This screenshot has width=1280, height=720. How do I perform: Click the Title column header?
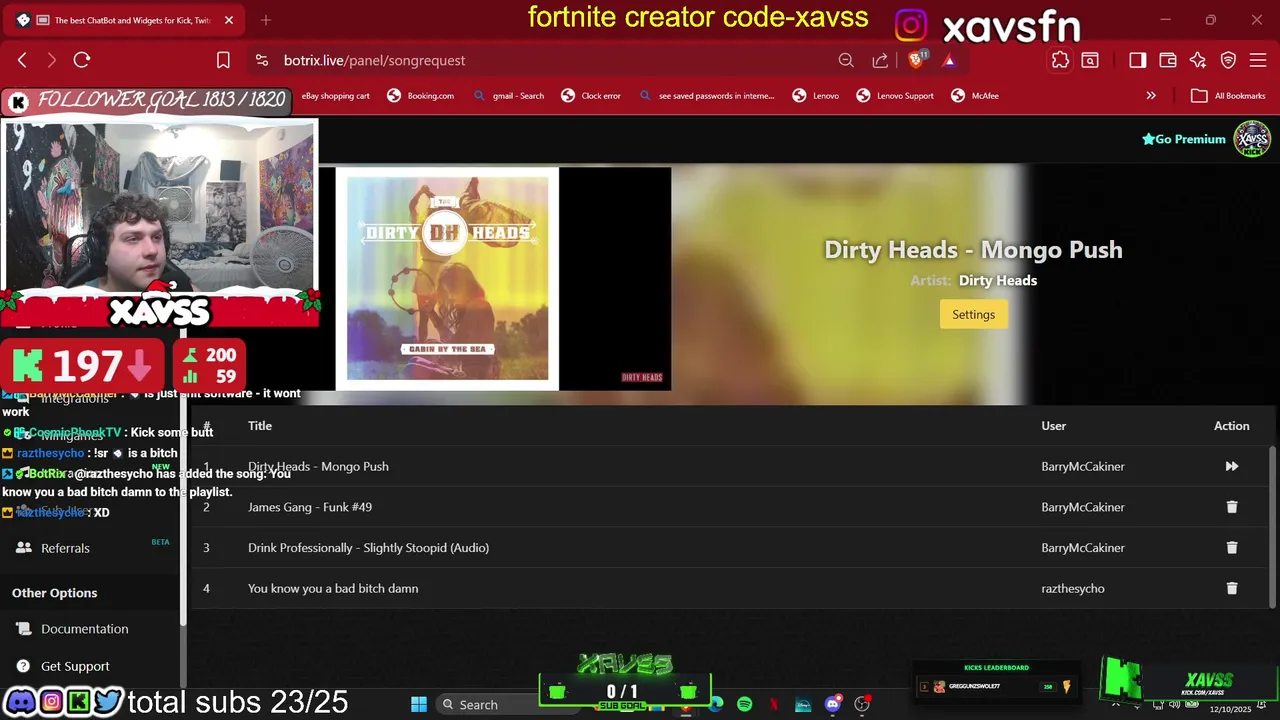[x=260, y=426]
